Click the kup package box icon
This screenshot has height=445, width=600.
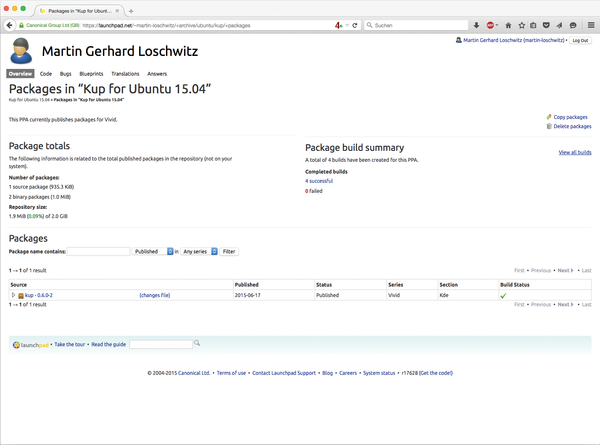point(21,295)
